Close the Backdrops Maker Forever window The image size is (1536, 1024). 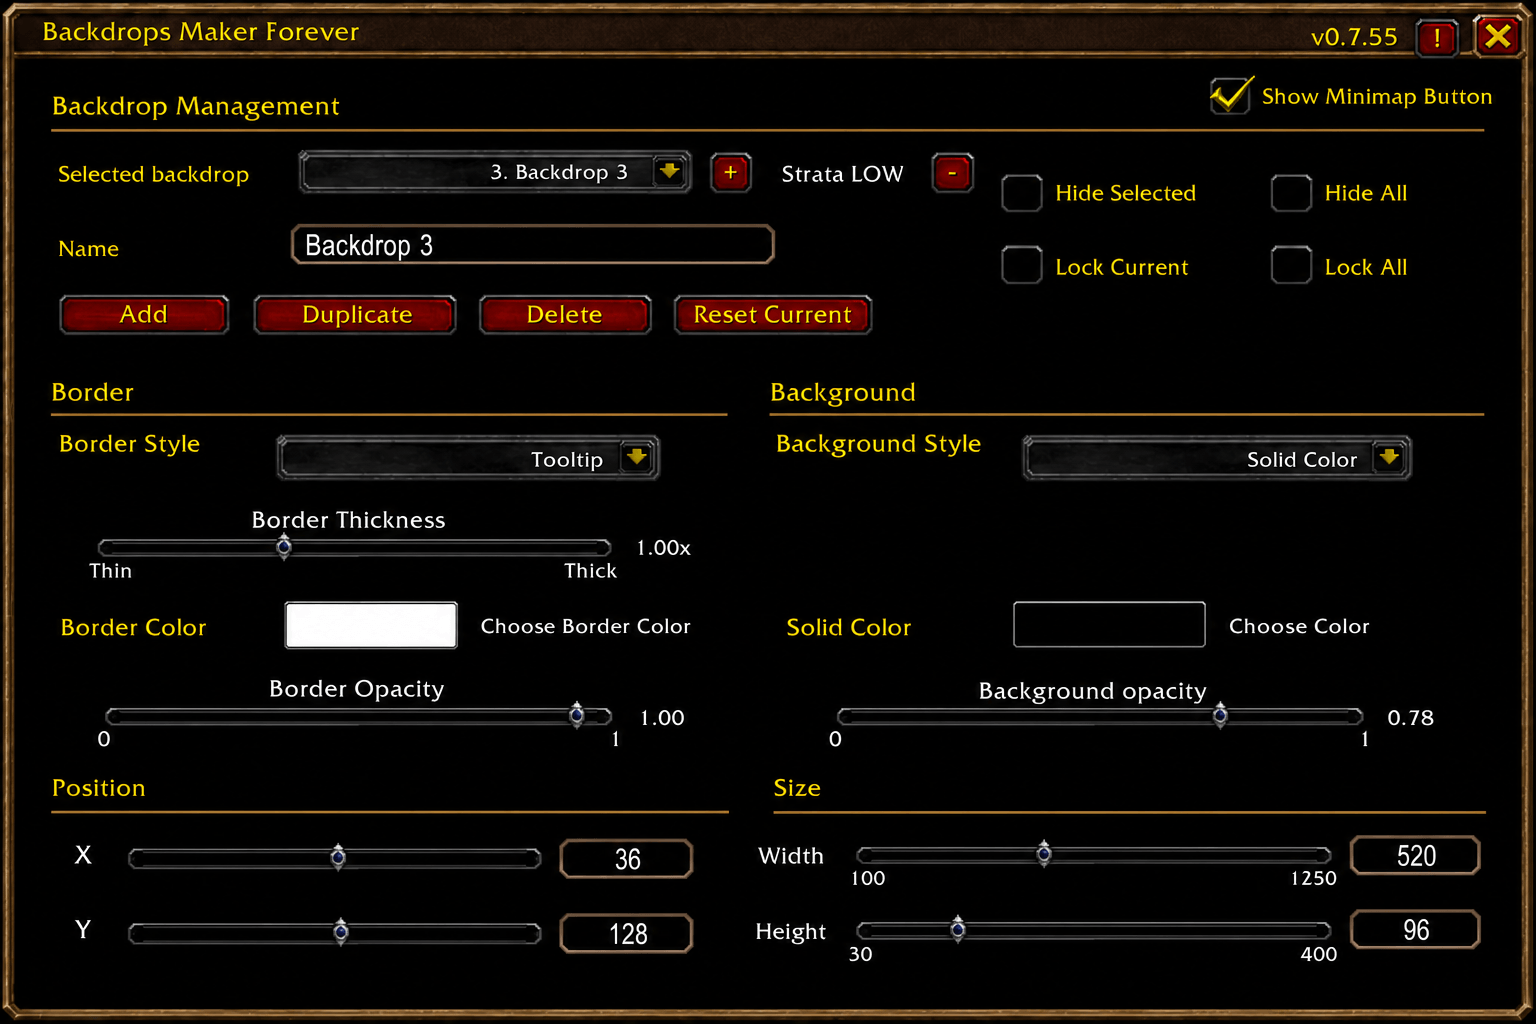click(x=1497, y=37)
